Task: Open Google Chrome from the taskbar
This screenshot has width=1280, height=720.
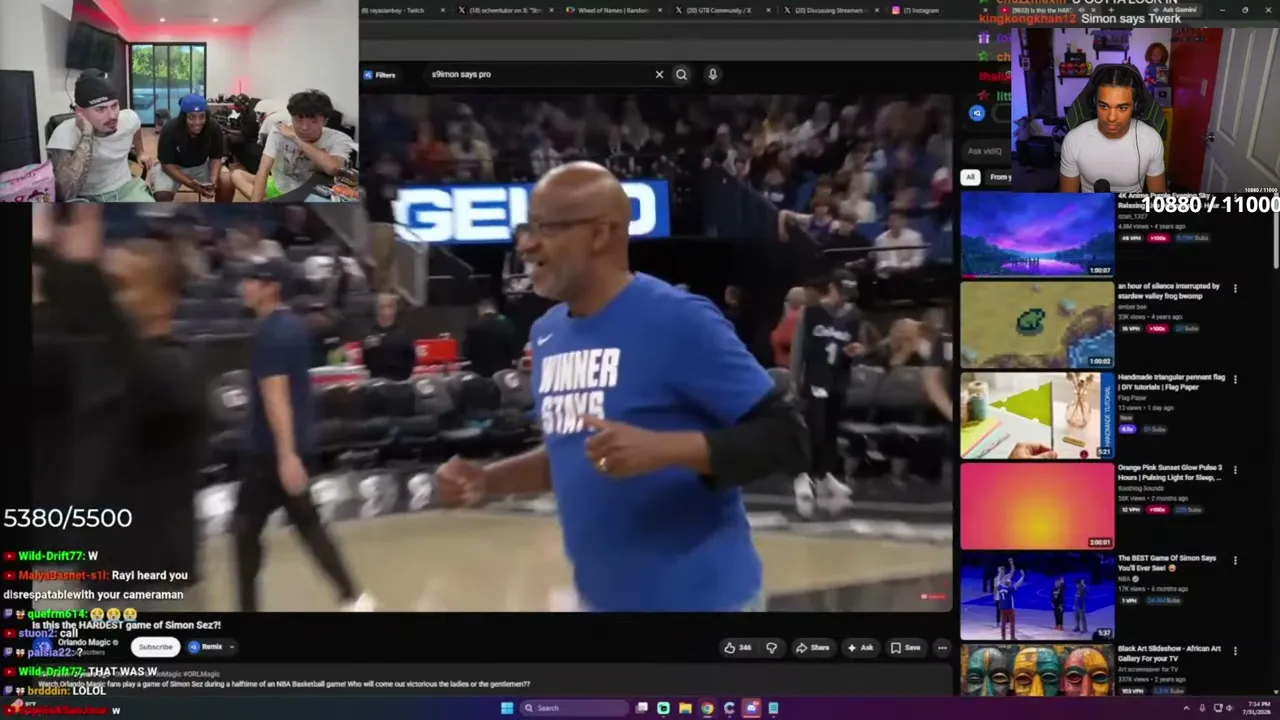Action: pos(707,708)
